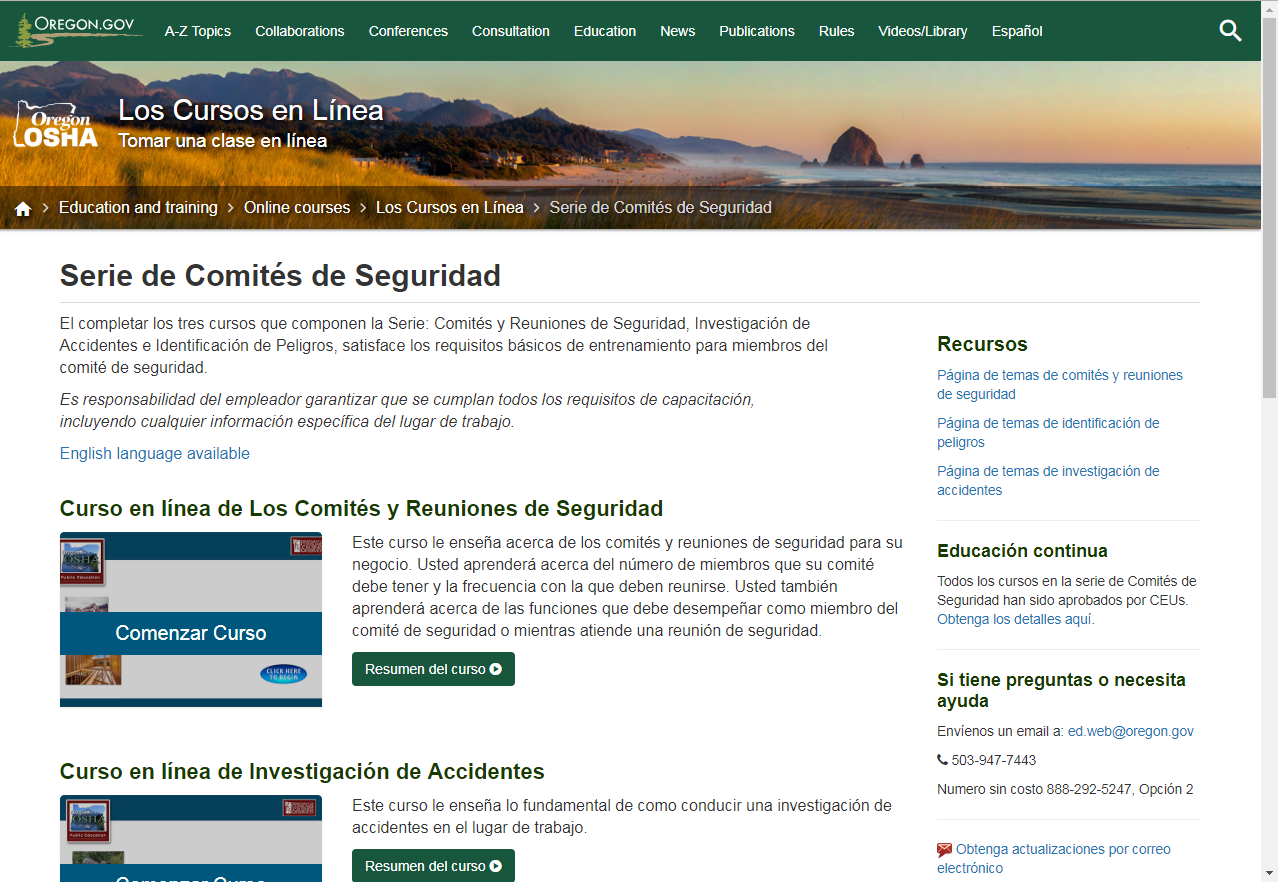Click the Oregon.gov logo

(76, 30)
